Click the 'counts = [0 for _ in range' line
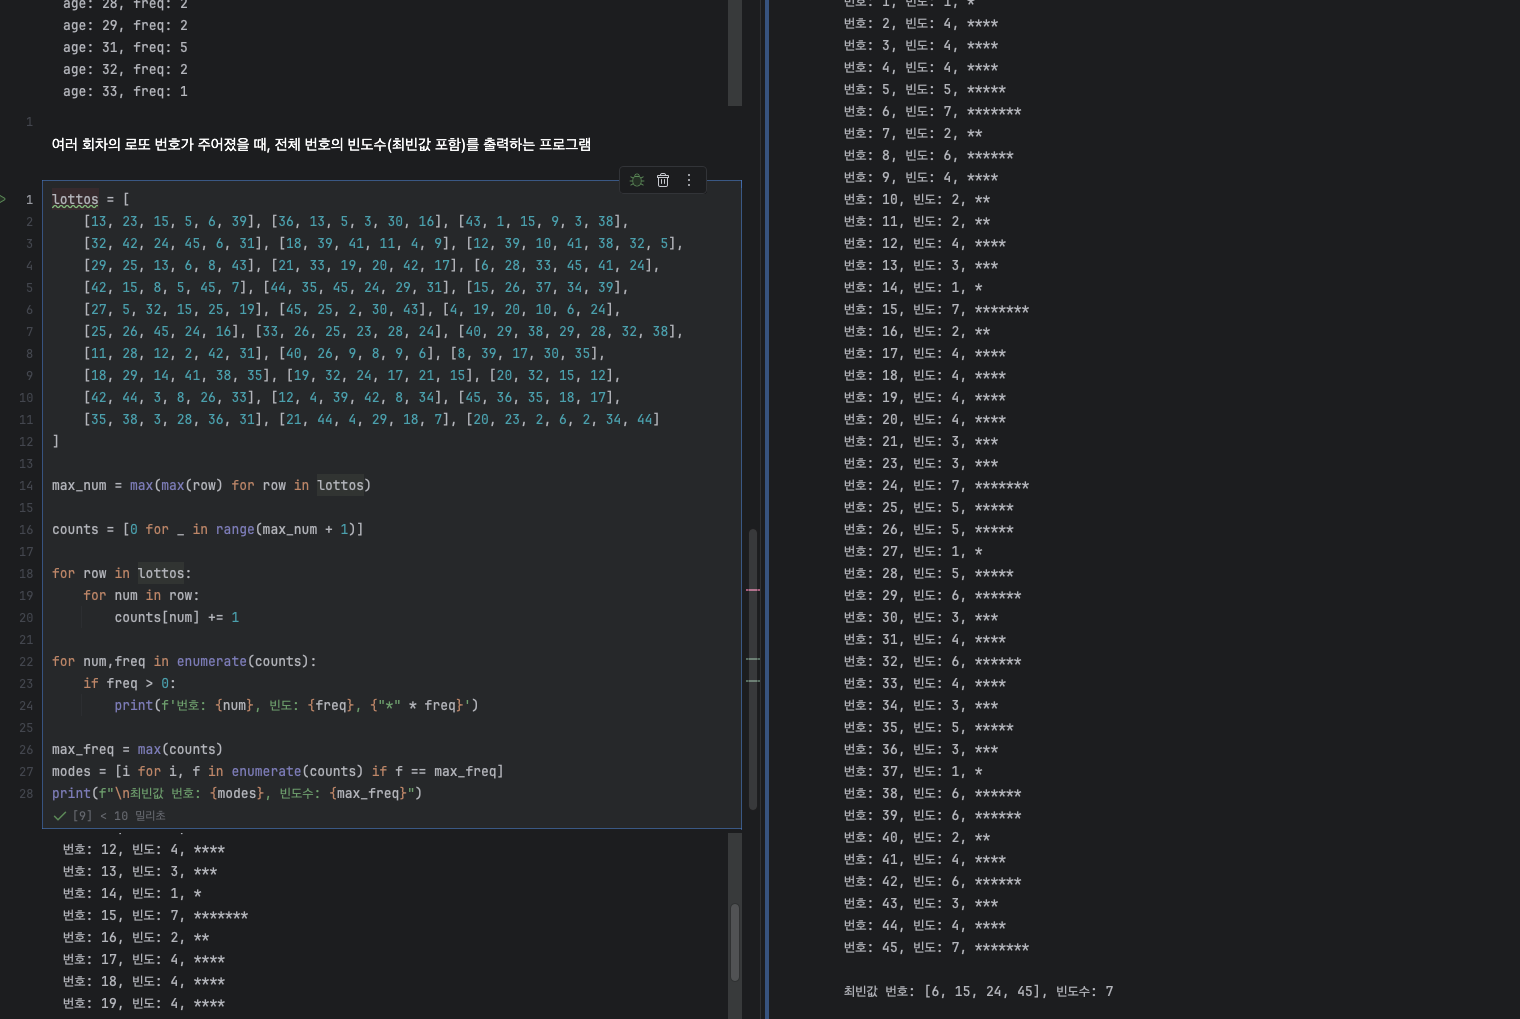 pos(208,529)
